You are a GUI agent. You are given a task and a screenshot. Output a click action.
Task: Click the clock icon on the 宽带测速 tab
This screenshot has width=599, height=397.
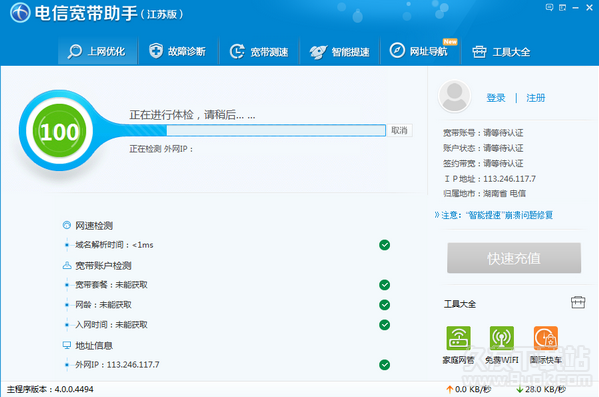coord(237,51)
